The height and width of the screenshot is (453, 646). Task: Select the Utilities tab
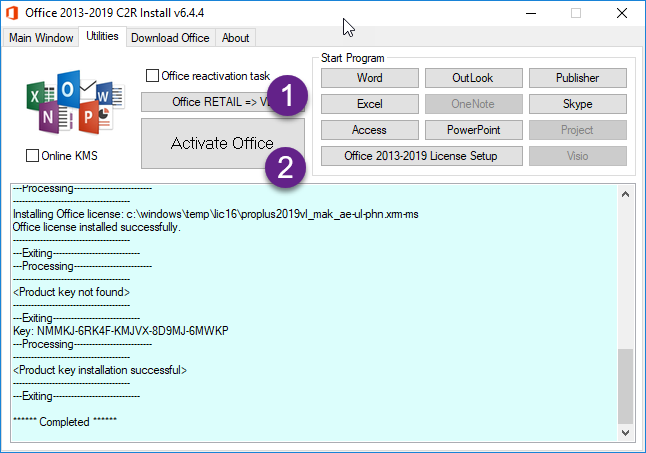pos(102,36)
